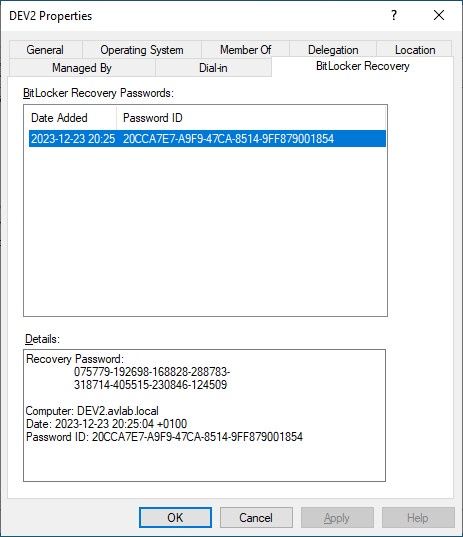The image size is (463, 537).
Task: Click the greyed-out Help button
Action: point(418,517)
